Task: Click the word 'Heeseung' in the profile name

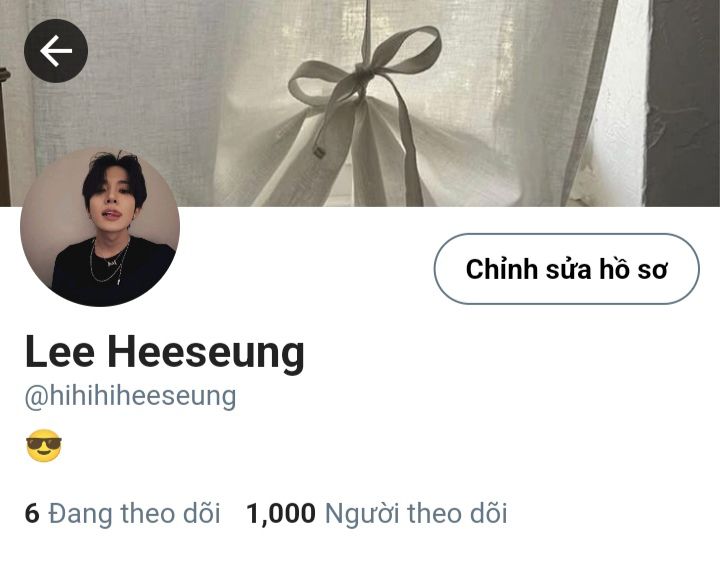Action: coord(206,354)
